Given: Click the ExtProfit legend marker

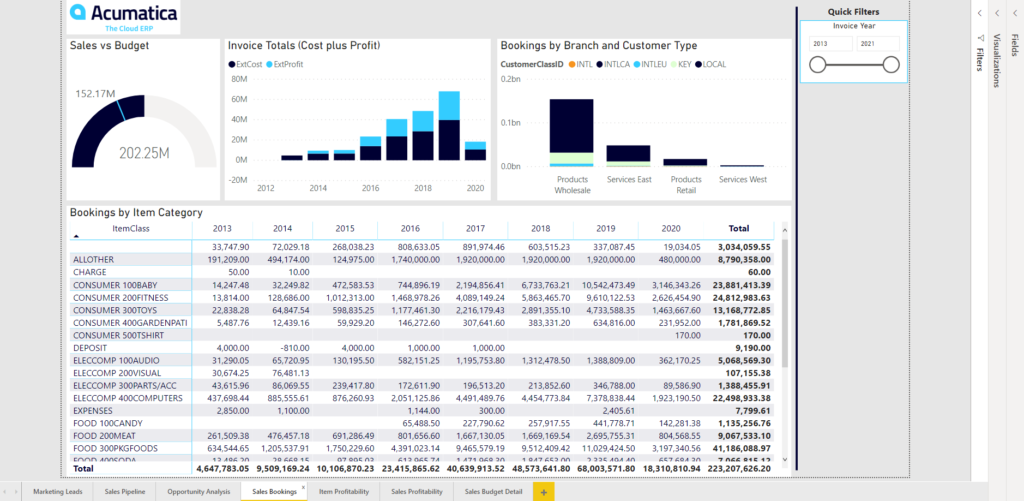Looking at the screenshot, I should click(270, 64).
